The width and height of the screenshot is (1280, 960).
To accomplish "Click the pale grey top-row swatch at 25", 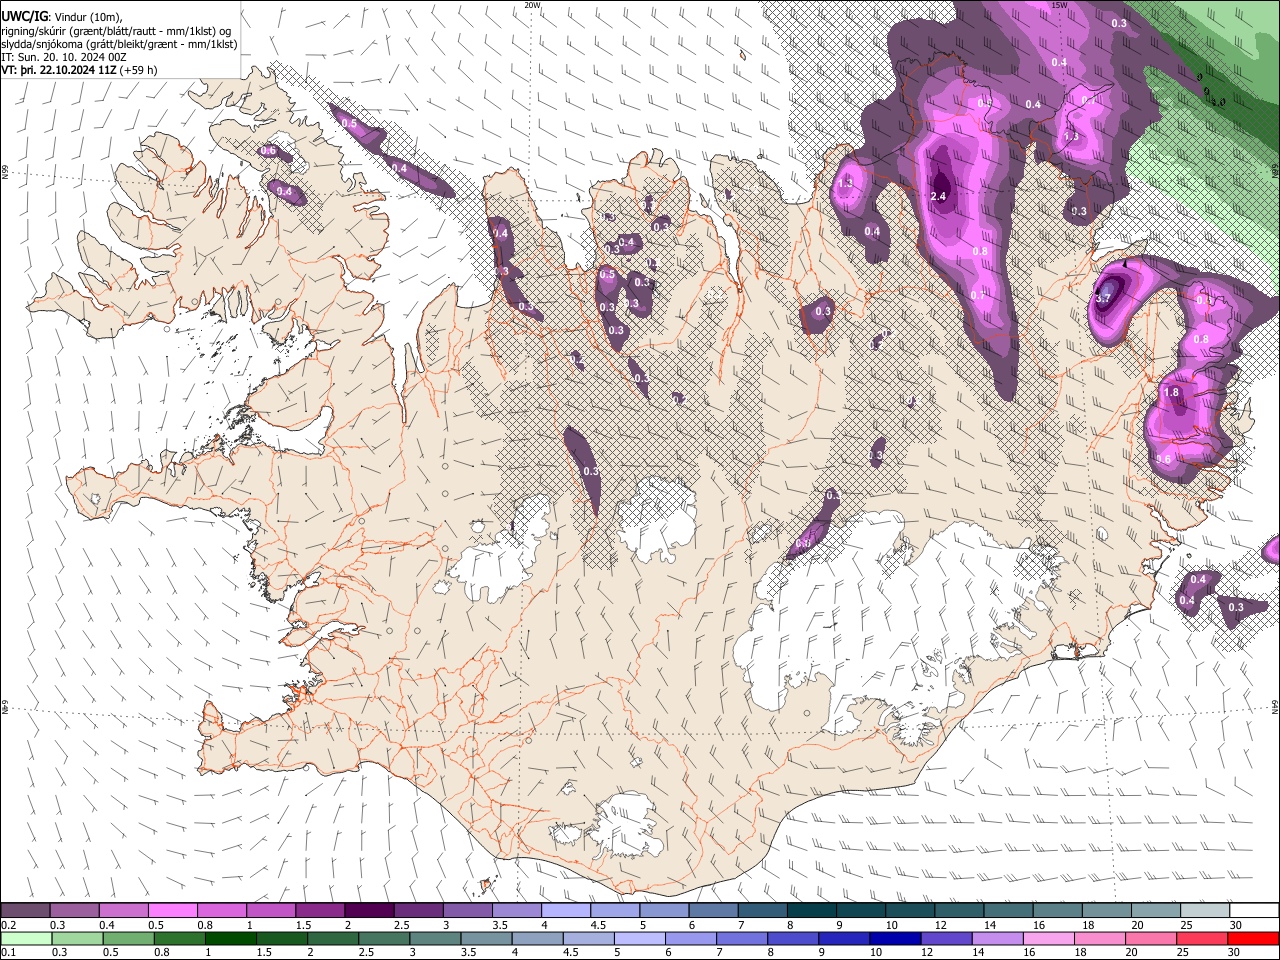I will click(1205, 911).
